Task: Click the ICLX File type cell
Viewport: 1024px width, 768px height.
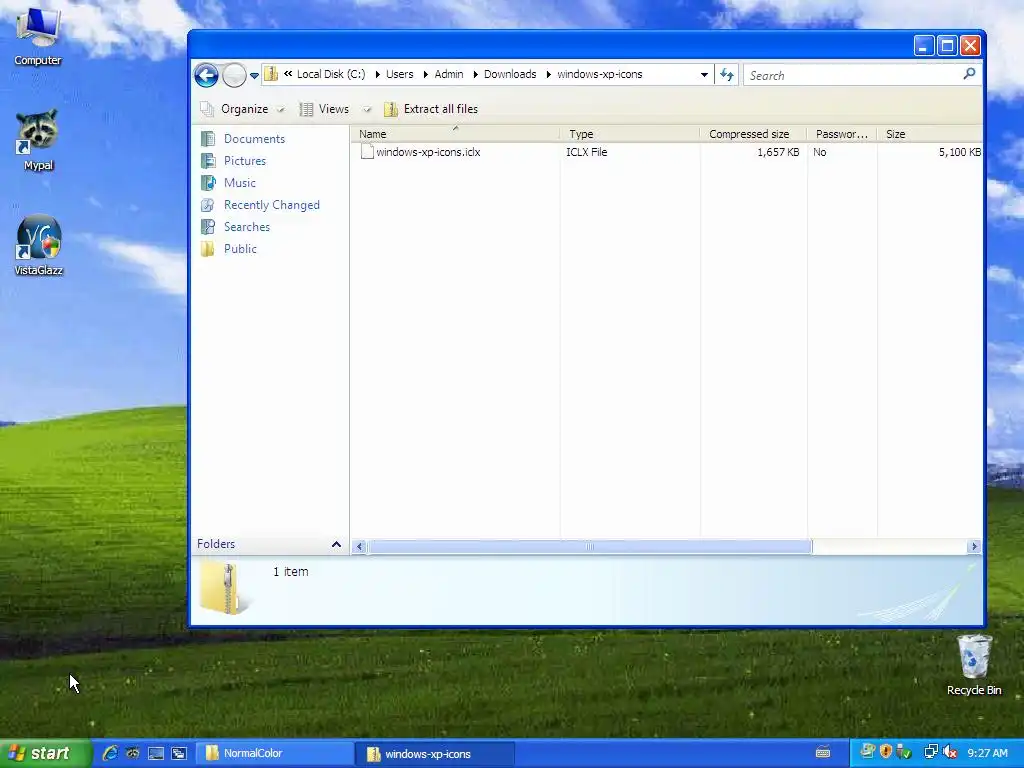Action: (586, 152)
